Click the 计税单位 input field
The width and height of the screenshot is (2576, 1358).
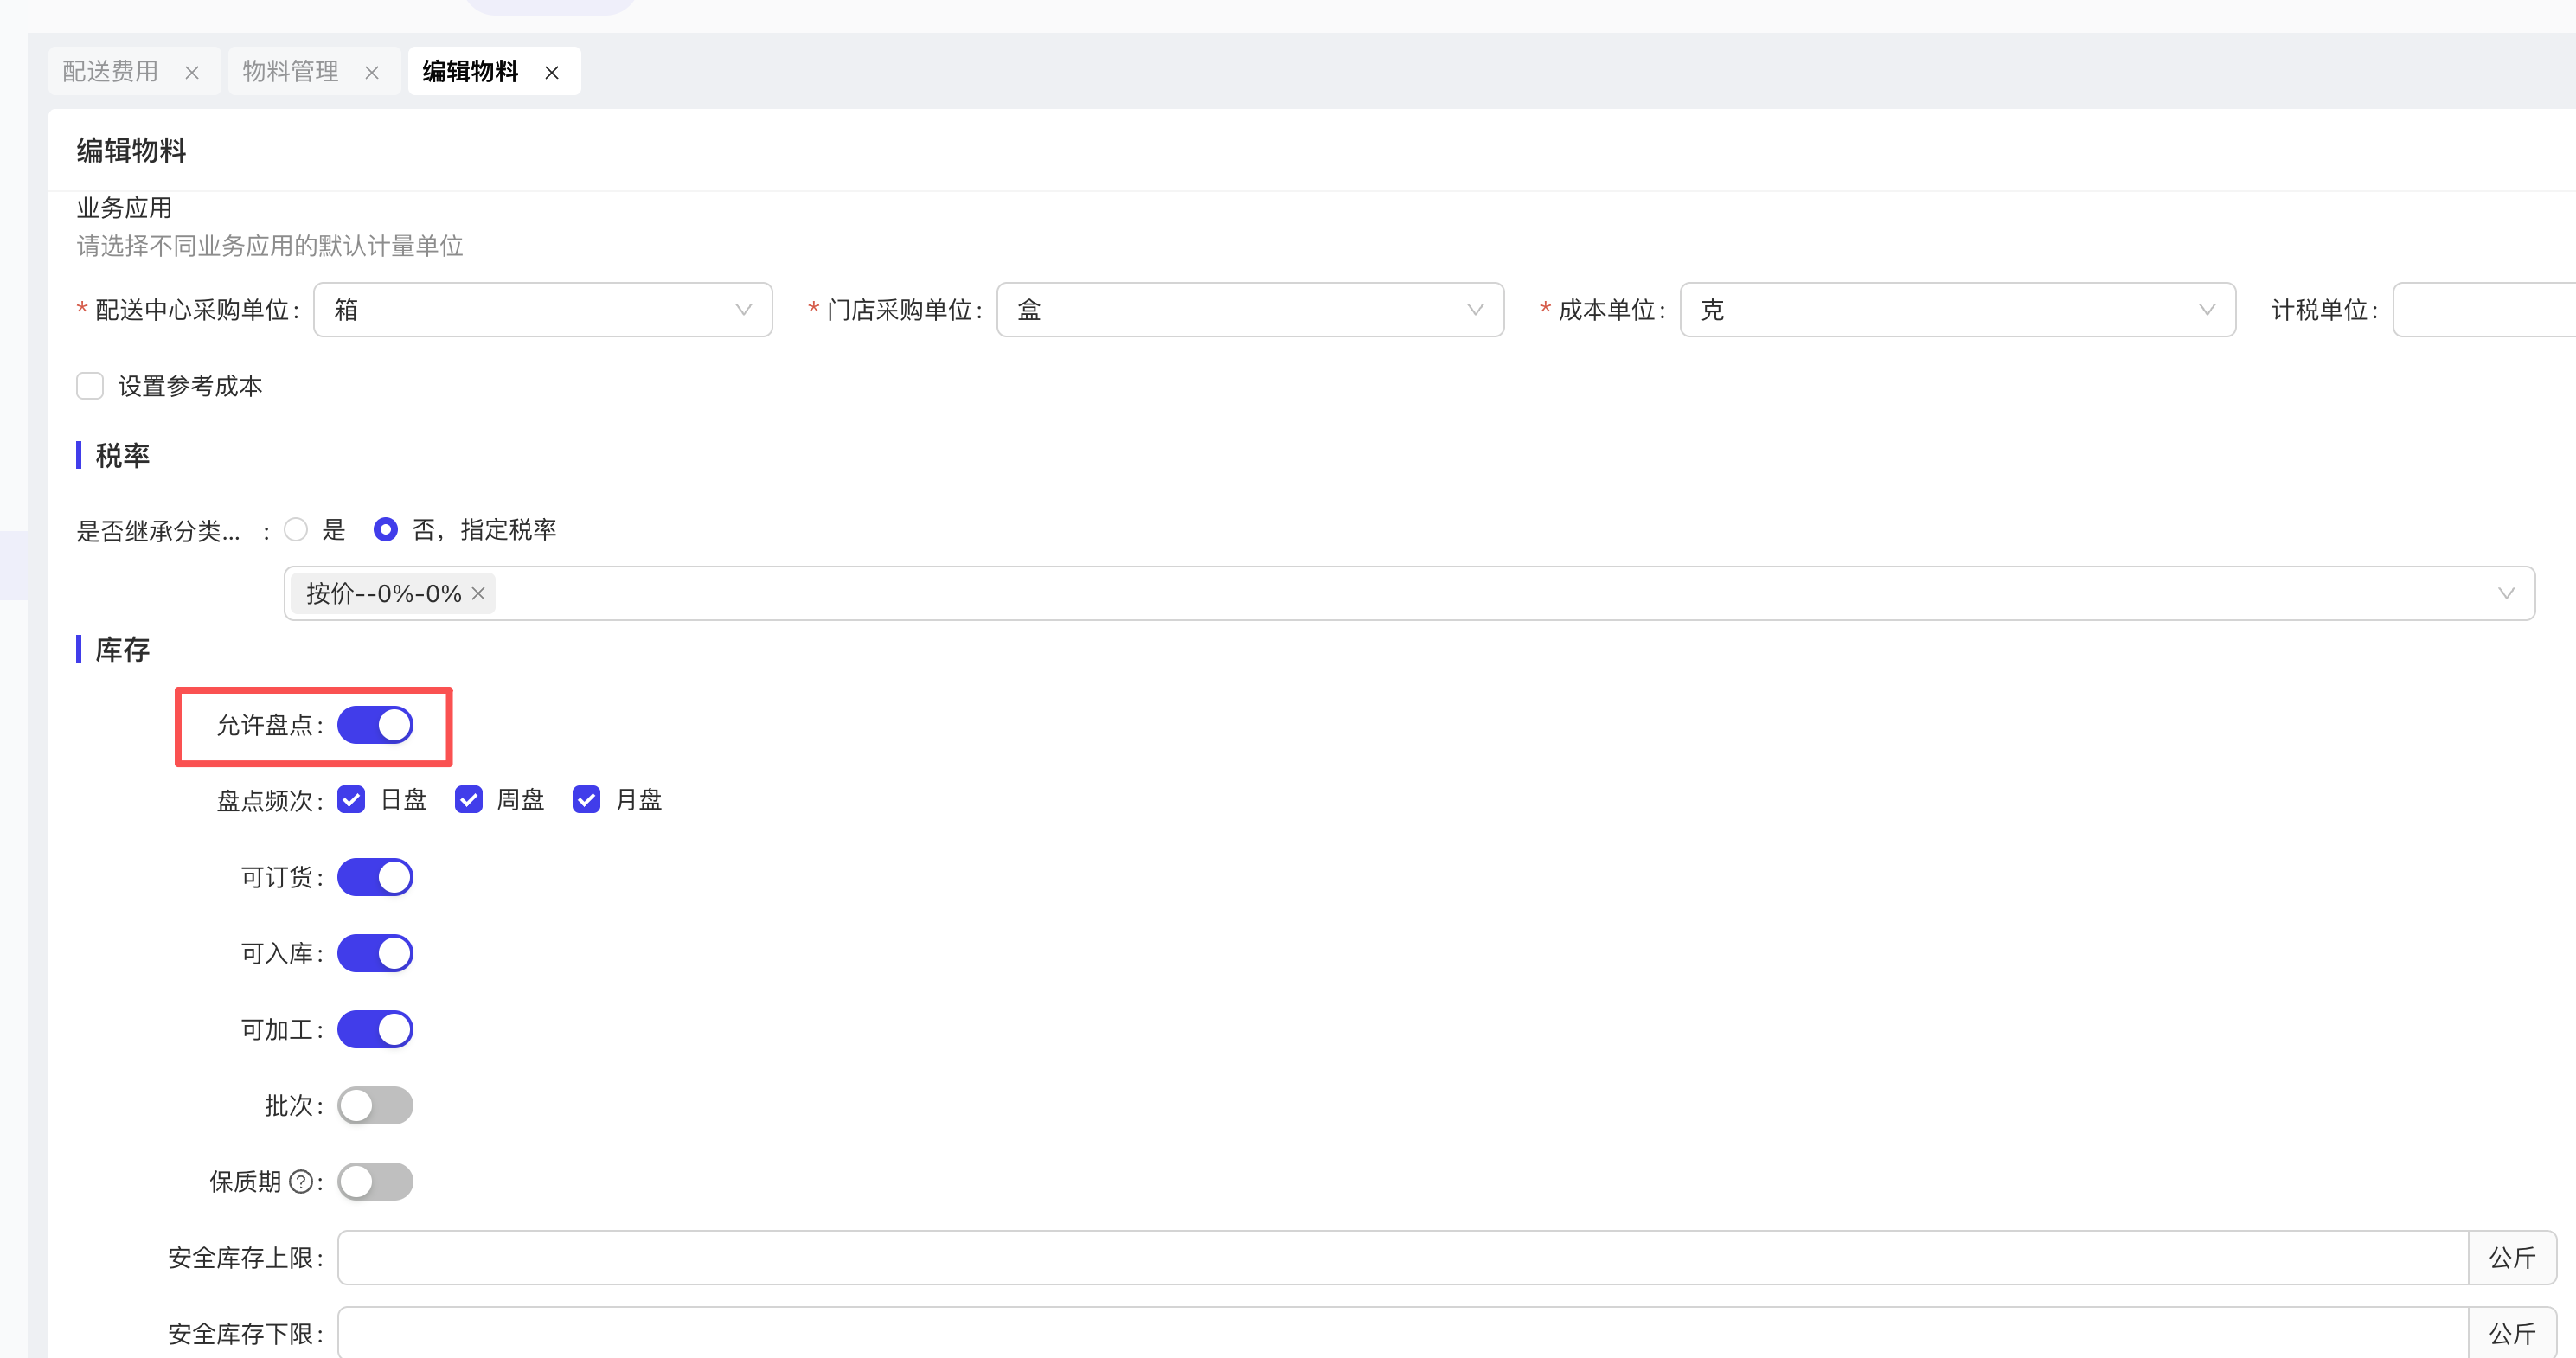coord(2484,310)
